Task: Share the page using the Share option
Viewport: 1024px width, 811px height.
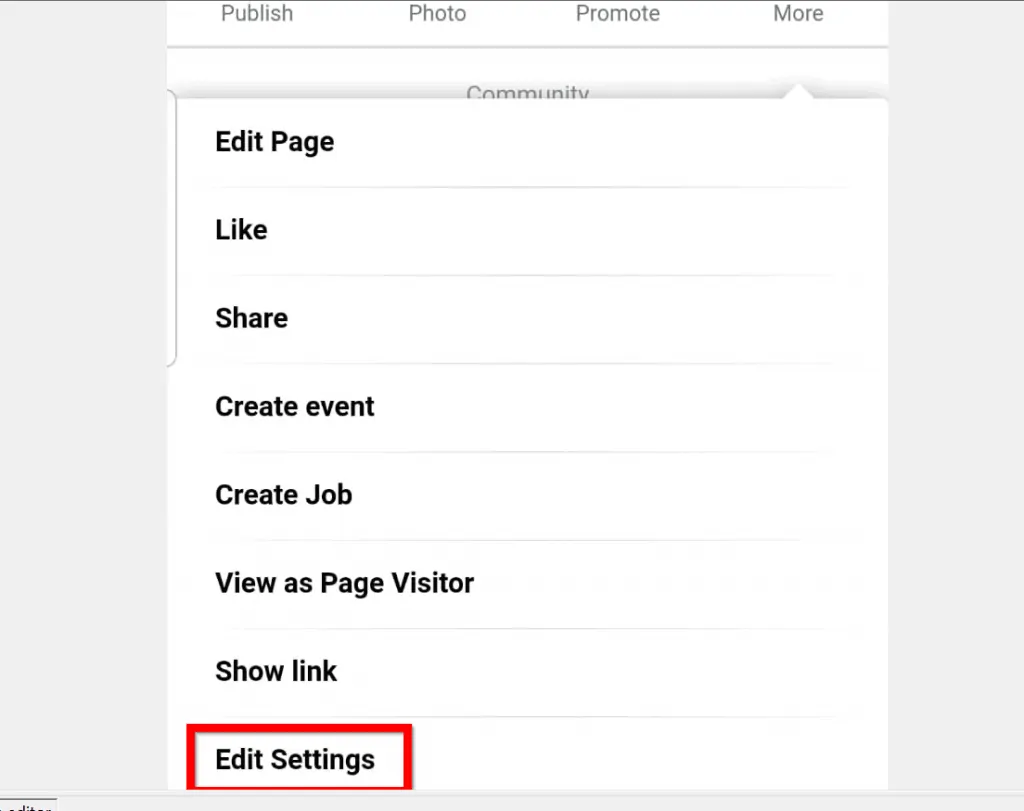Action: [251, 317]
